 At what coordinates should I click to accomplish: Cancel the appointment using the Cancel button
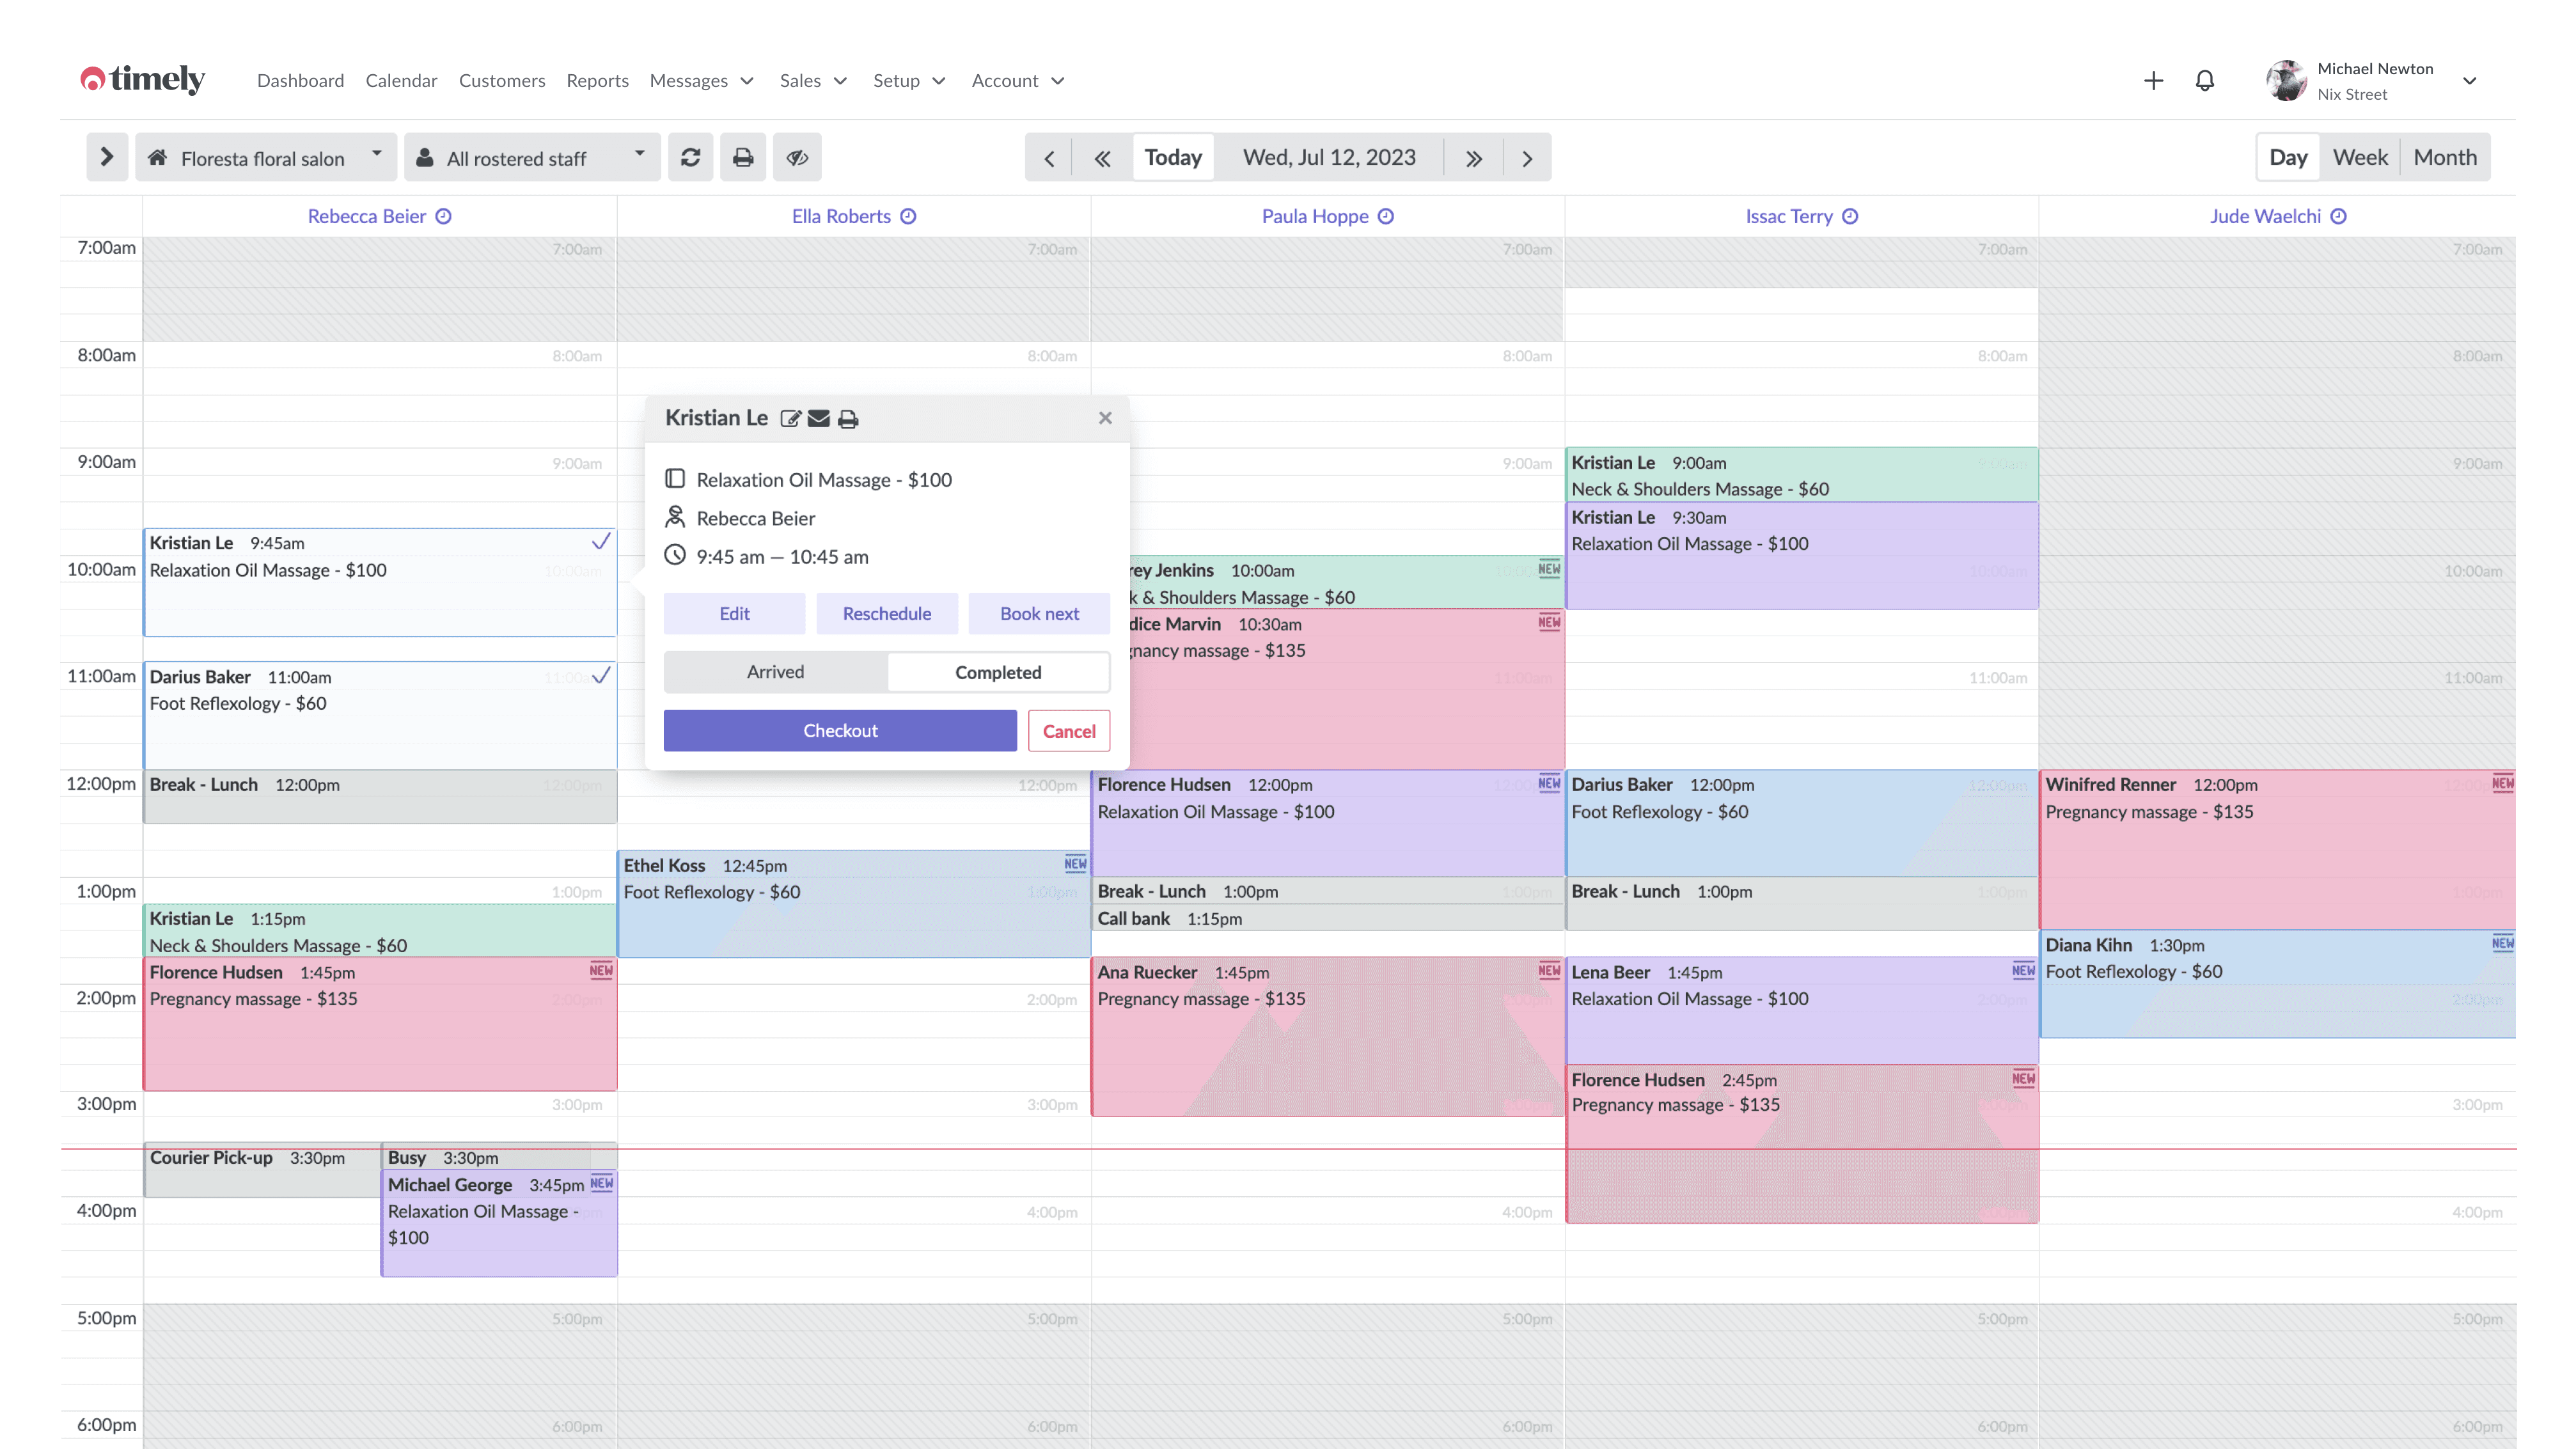tap(1069, 731)
